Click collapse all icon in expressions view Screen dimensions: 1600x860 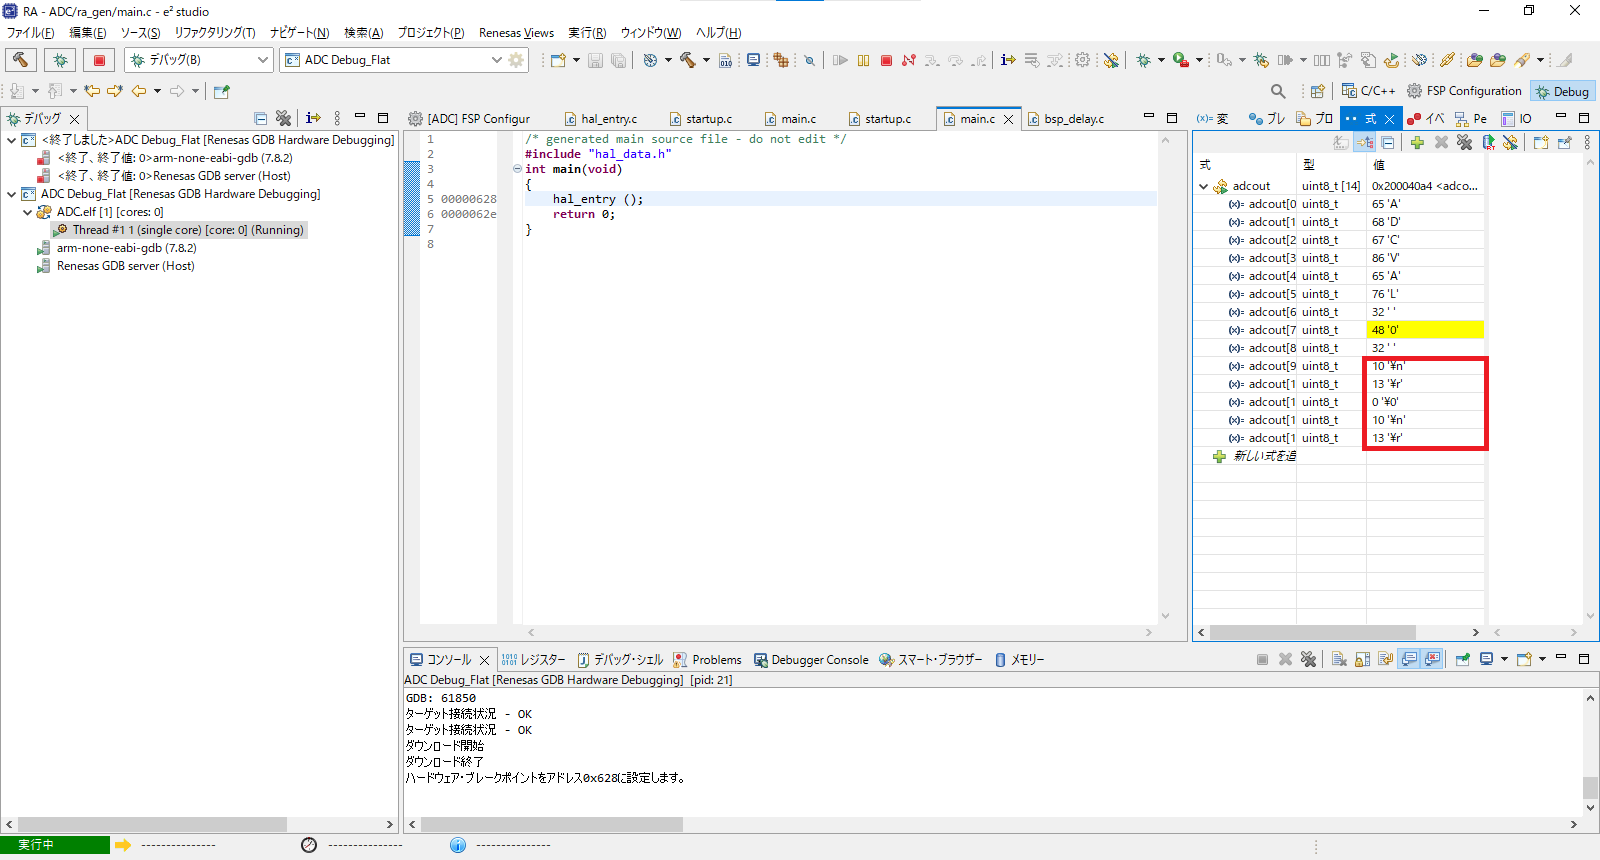[1388, 143]
